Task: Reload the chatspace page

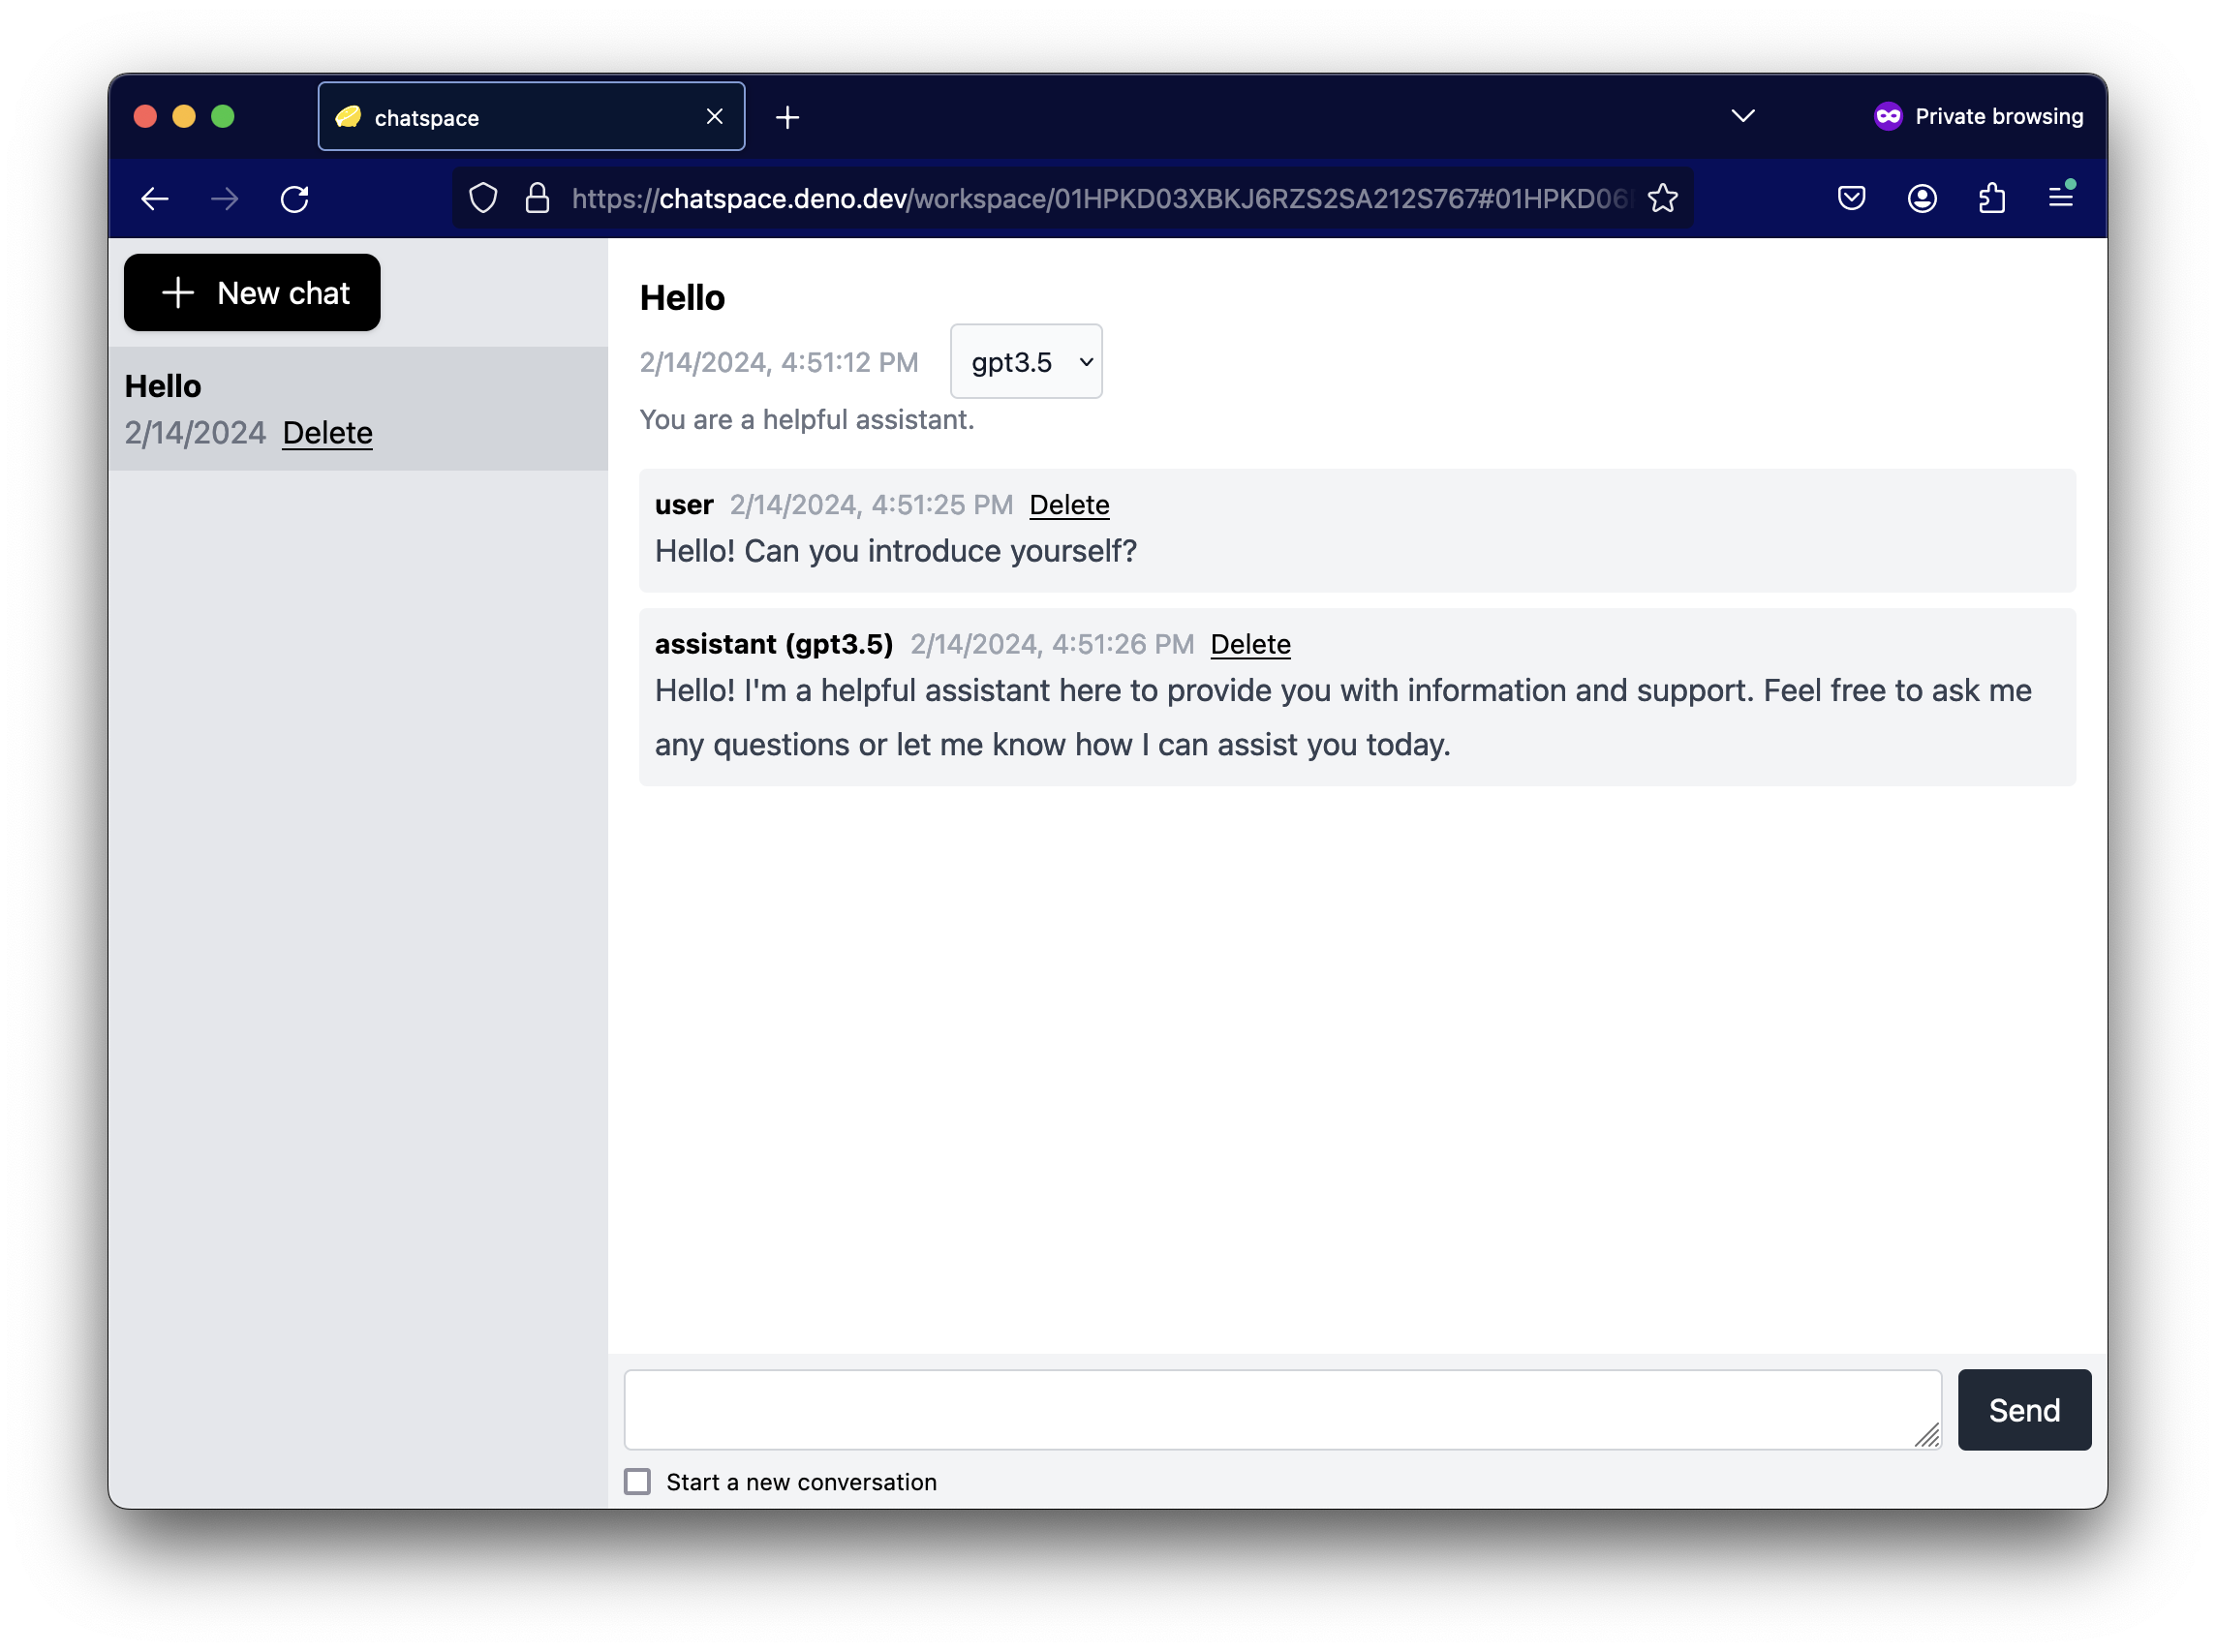Action: click(294, 199)
